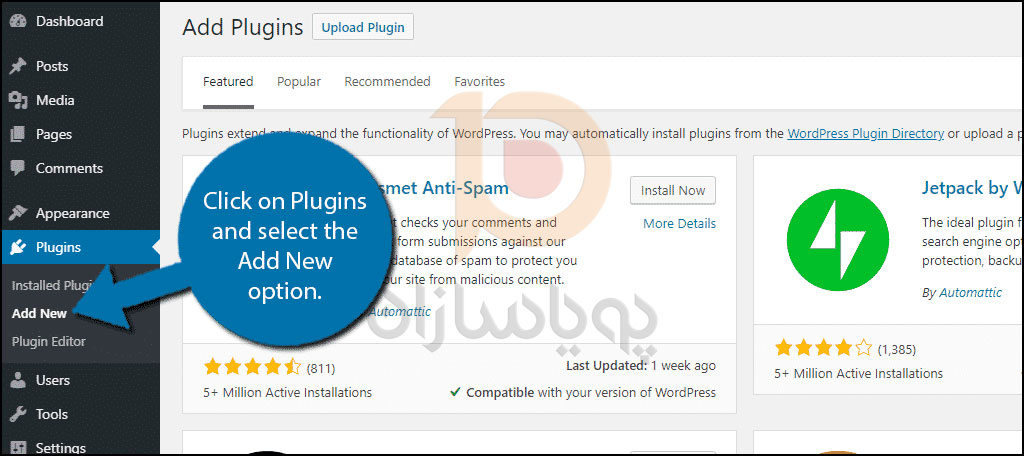
Task: Click the Upload Plugin button
Action: tap(363, 27)
